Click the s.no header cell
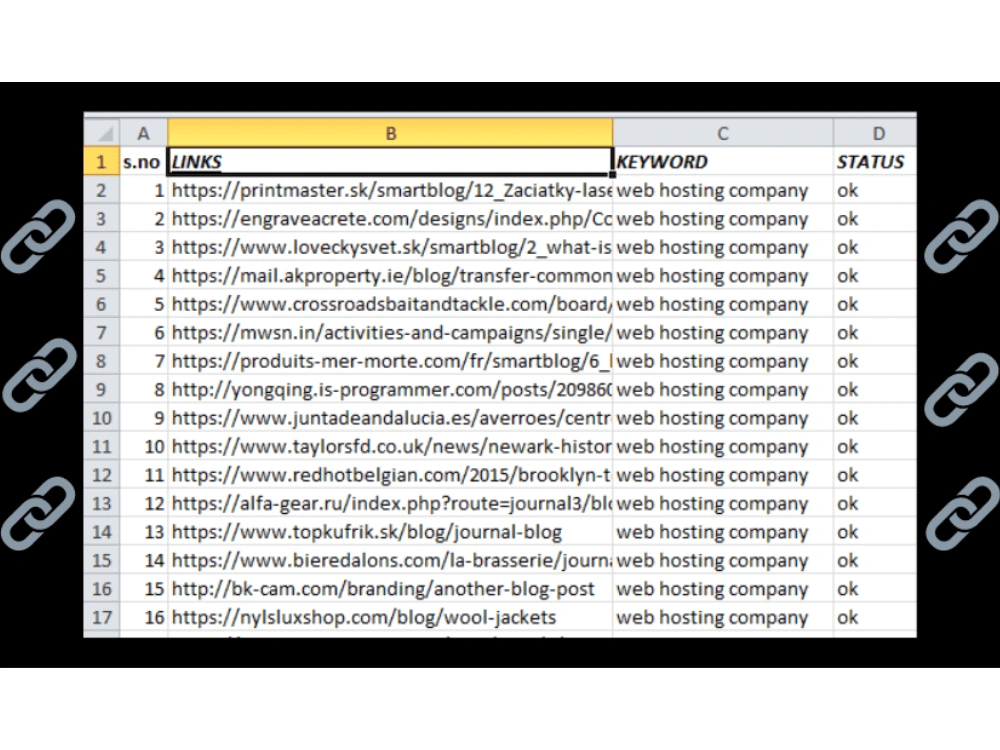The image size is (1000, 750). click(143, 161)
